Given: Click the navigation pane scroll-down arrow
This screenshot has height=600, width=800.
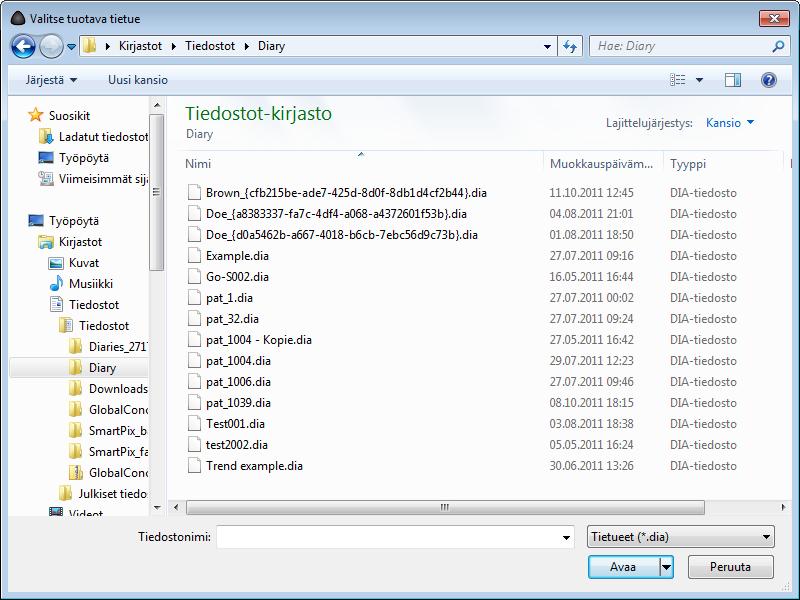Looking at the screenshot, I should pos(157,508).
